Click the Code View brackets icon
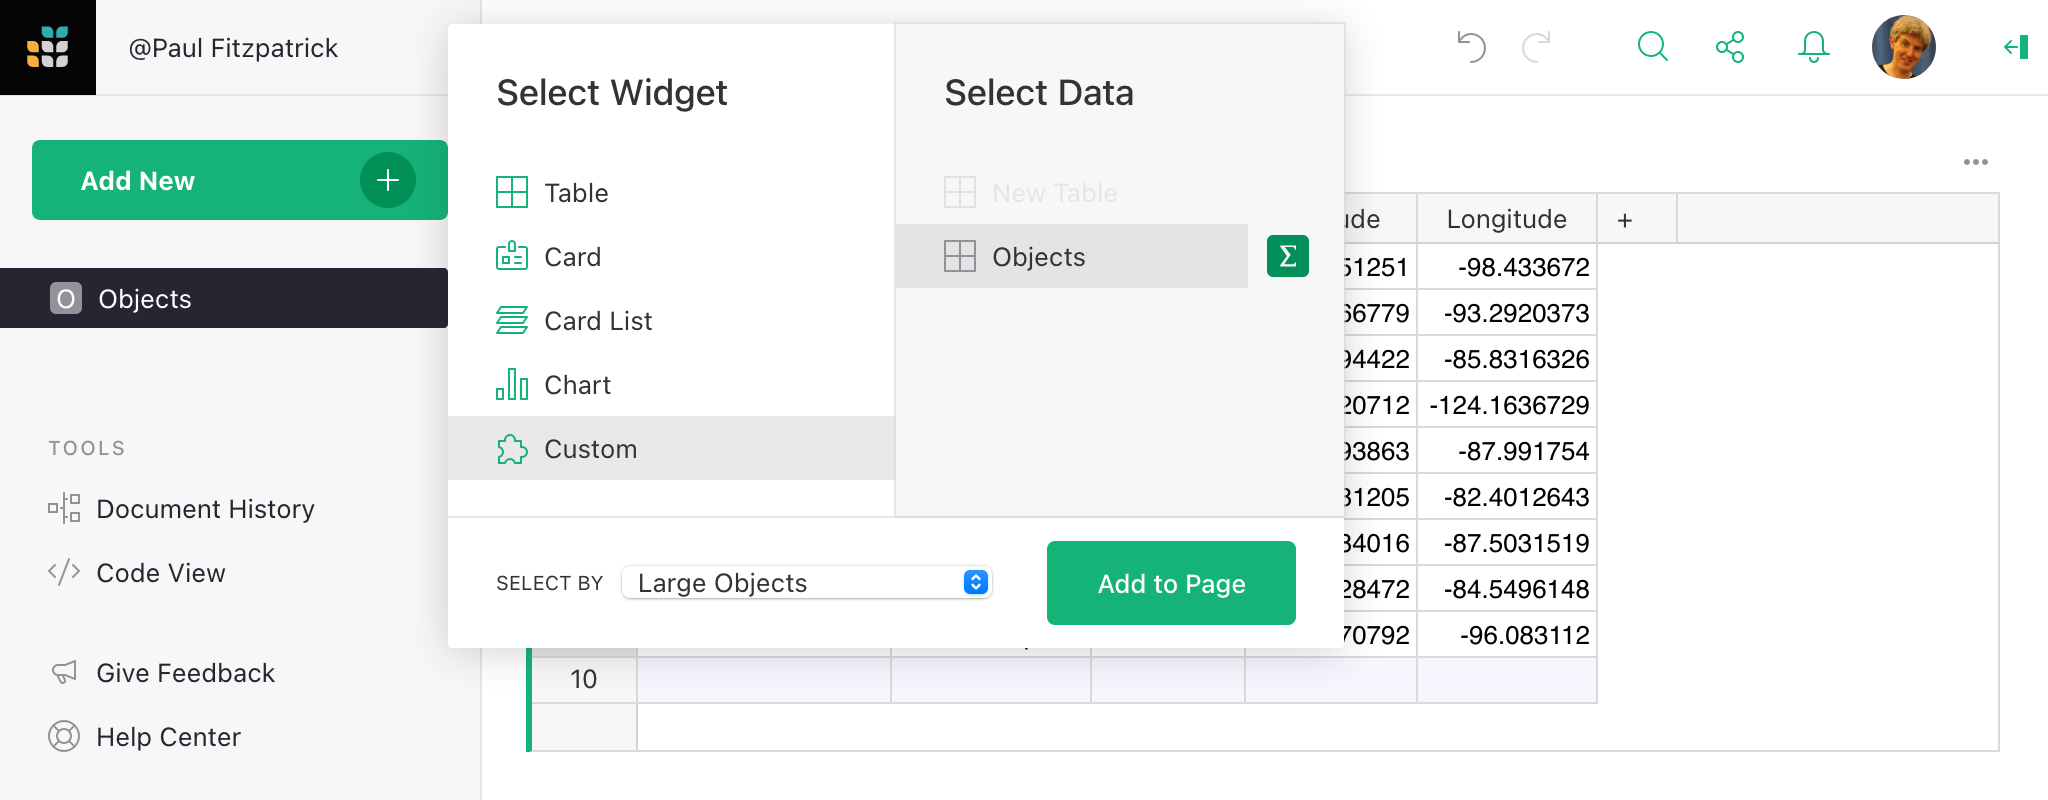This screenshot has width=2048, height=800. pyautogui.click(x=64, y=572)
